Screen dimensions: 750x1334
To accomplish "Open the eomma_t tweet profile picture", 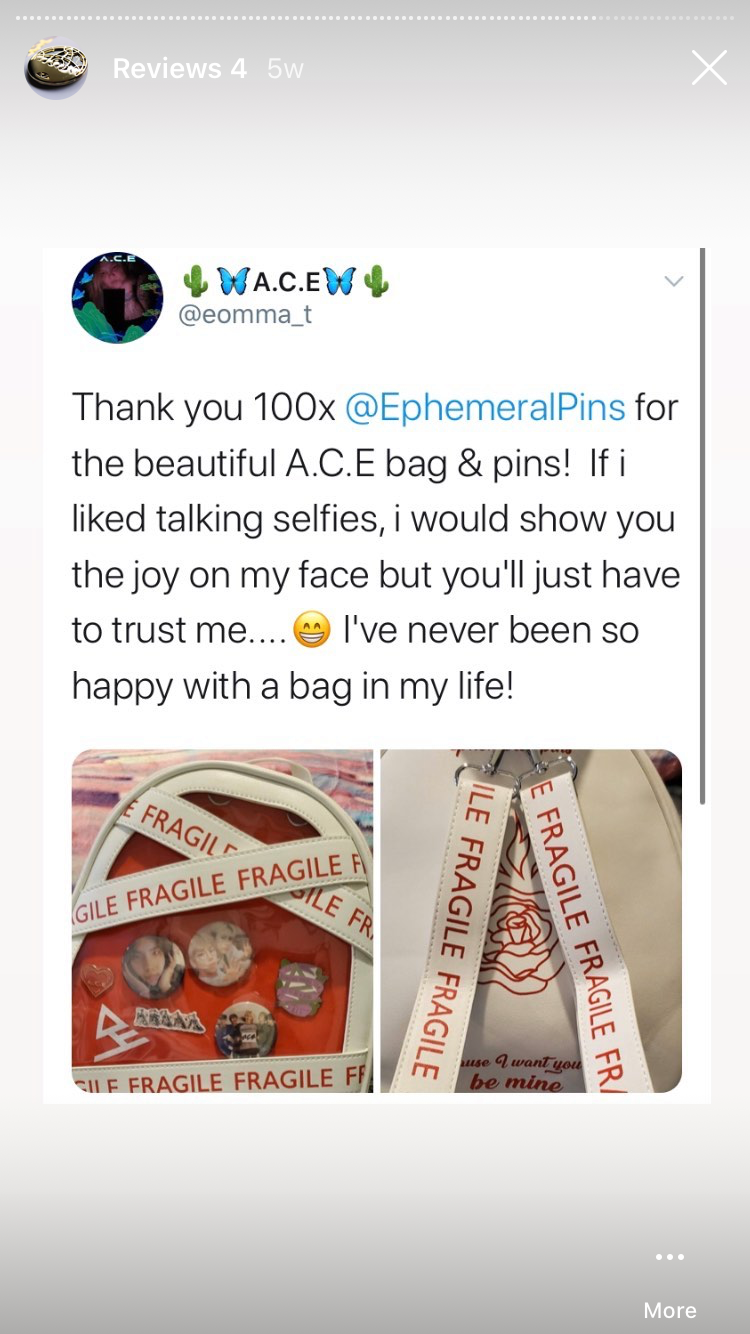I will pos(117,297).
